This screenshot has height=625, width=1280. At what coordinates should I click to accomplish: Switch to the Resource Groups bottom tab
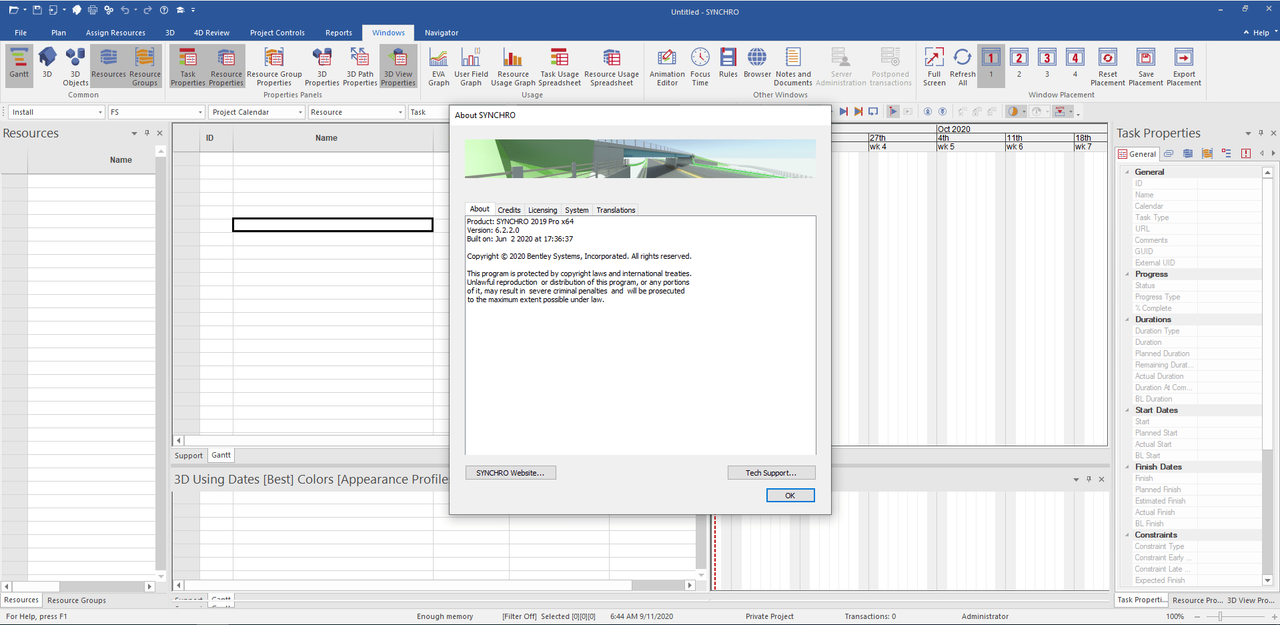pyautogui.click(x=77, y=600)
